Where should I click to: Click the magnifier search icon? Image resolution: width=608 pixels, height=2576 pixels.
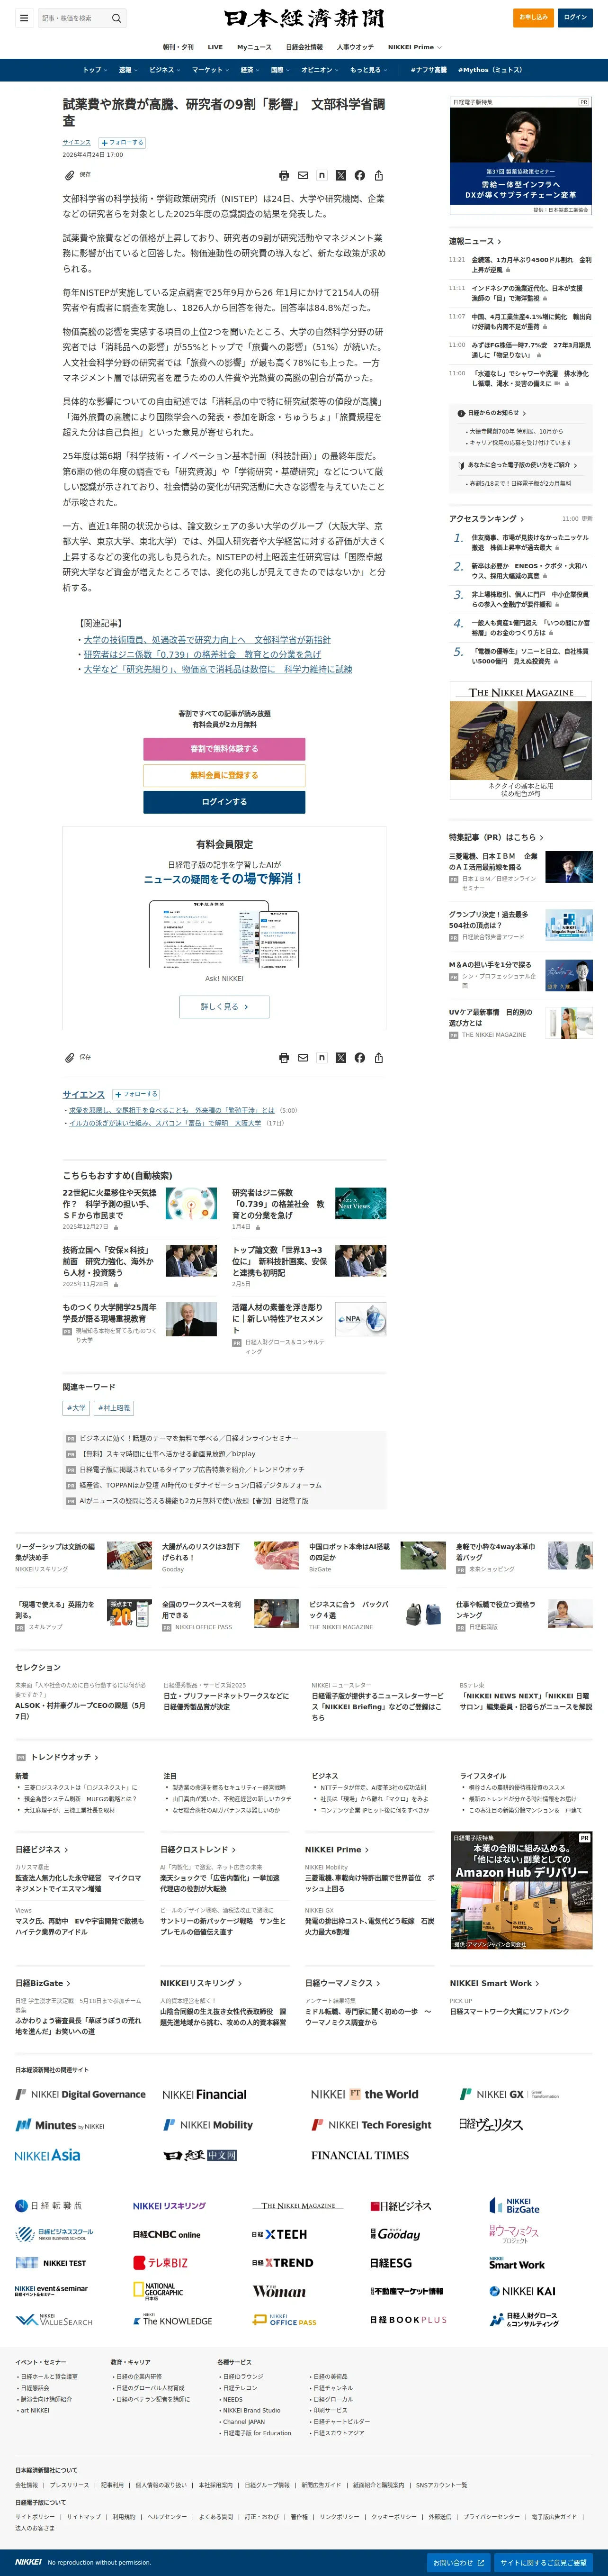116,18
